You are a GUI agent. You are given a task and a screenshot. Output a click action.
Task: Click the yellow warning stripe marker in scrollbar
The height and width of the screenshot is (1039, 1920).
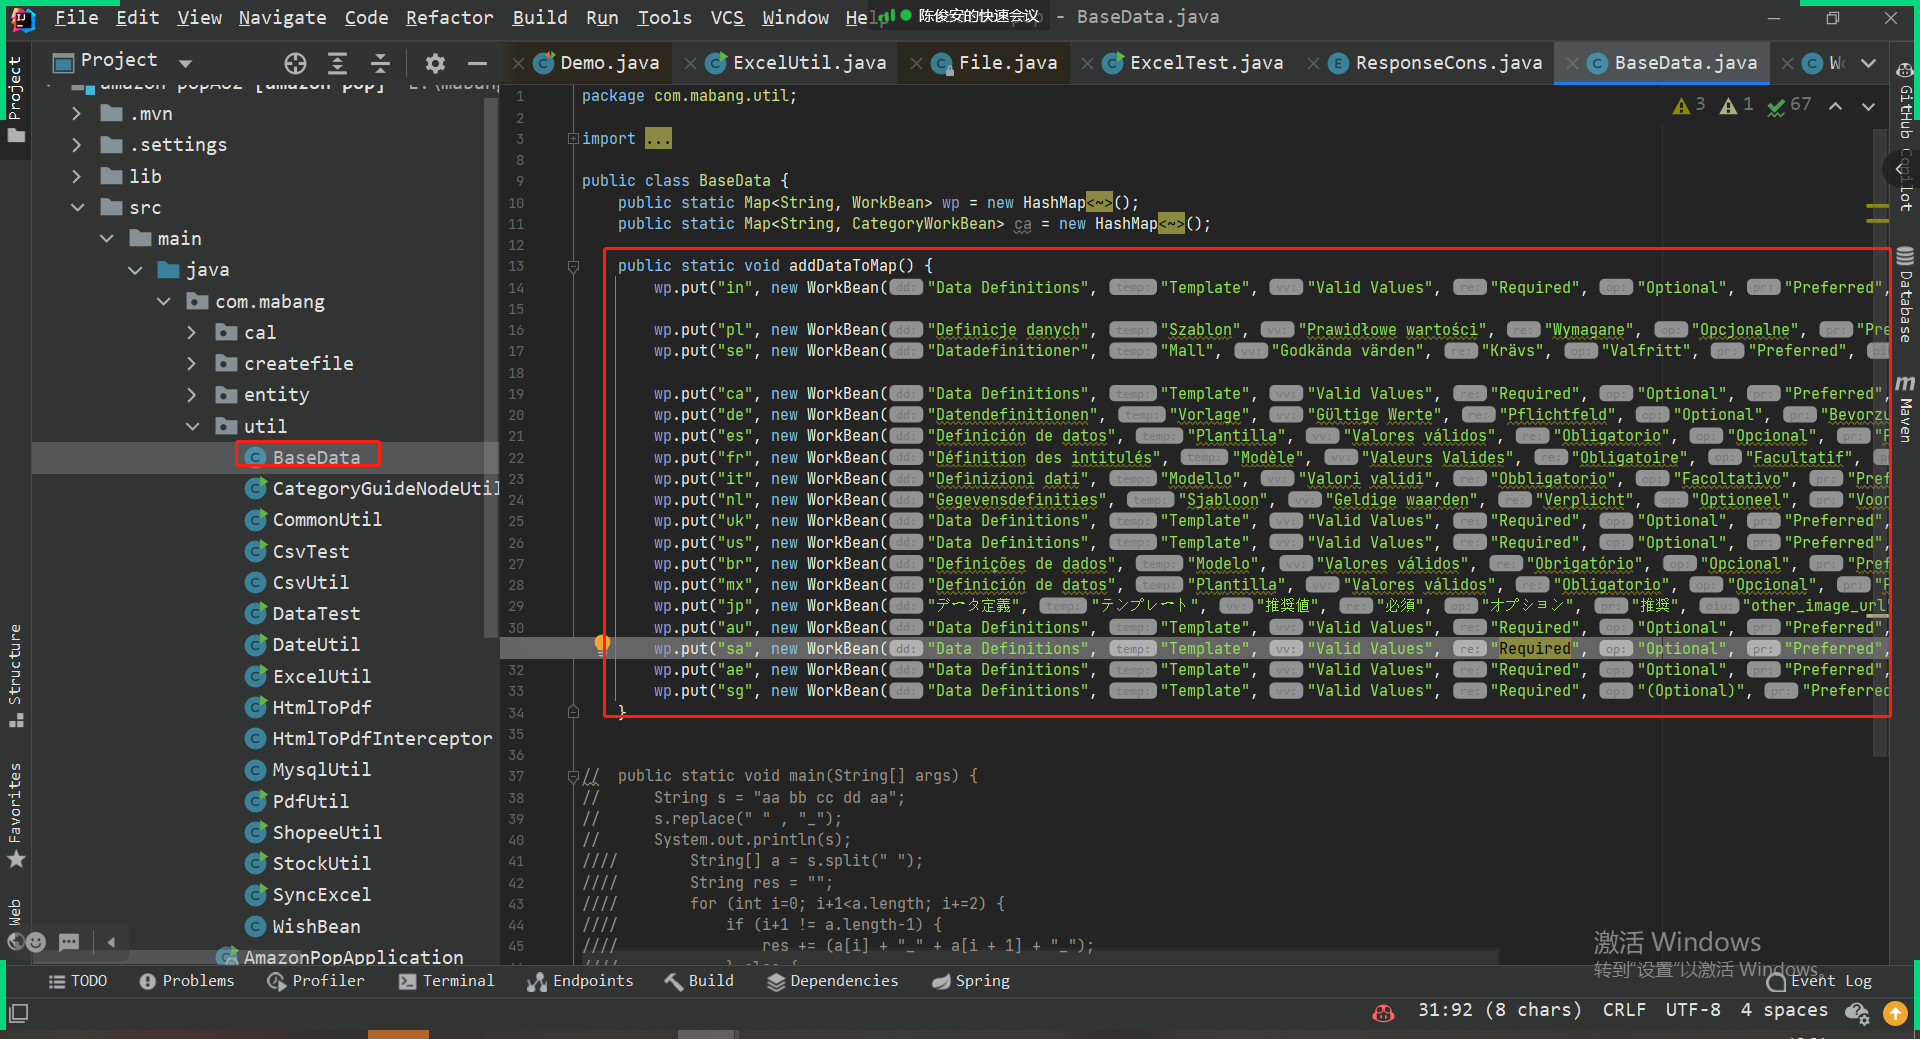pos(1877,207)
